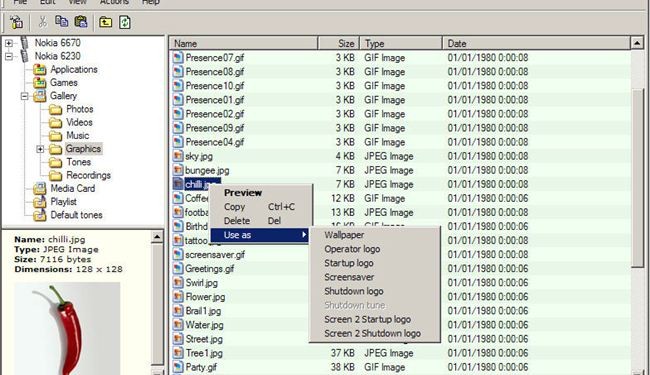
Task: Open the Use as submenu arrow
Action: [x=304, y=235]
